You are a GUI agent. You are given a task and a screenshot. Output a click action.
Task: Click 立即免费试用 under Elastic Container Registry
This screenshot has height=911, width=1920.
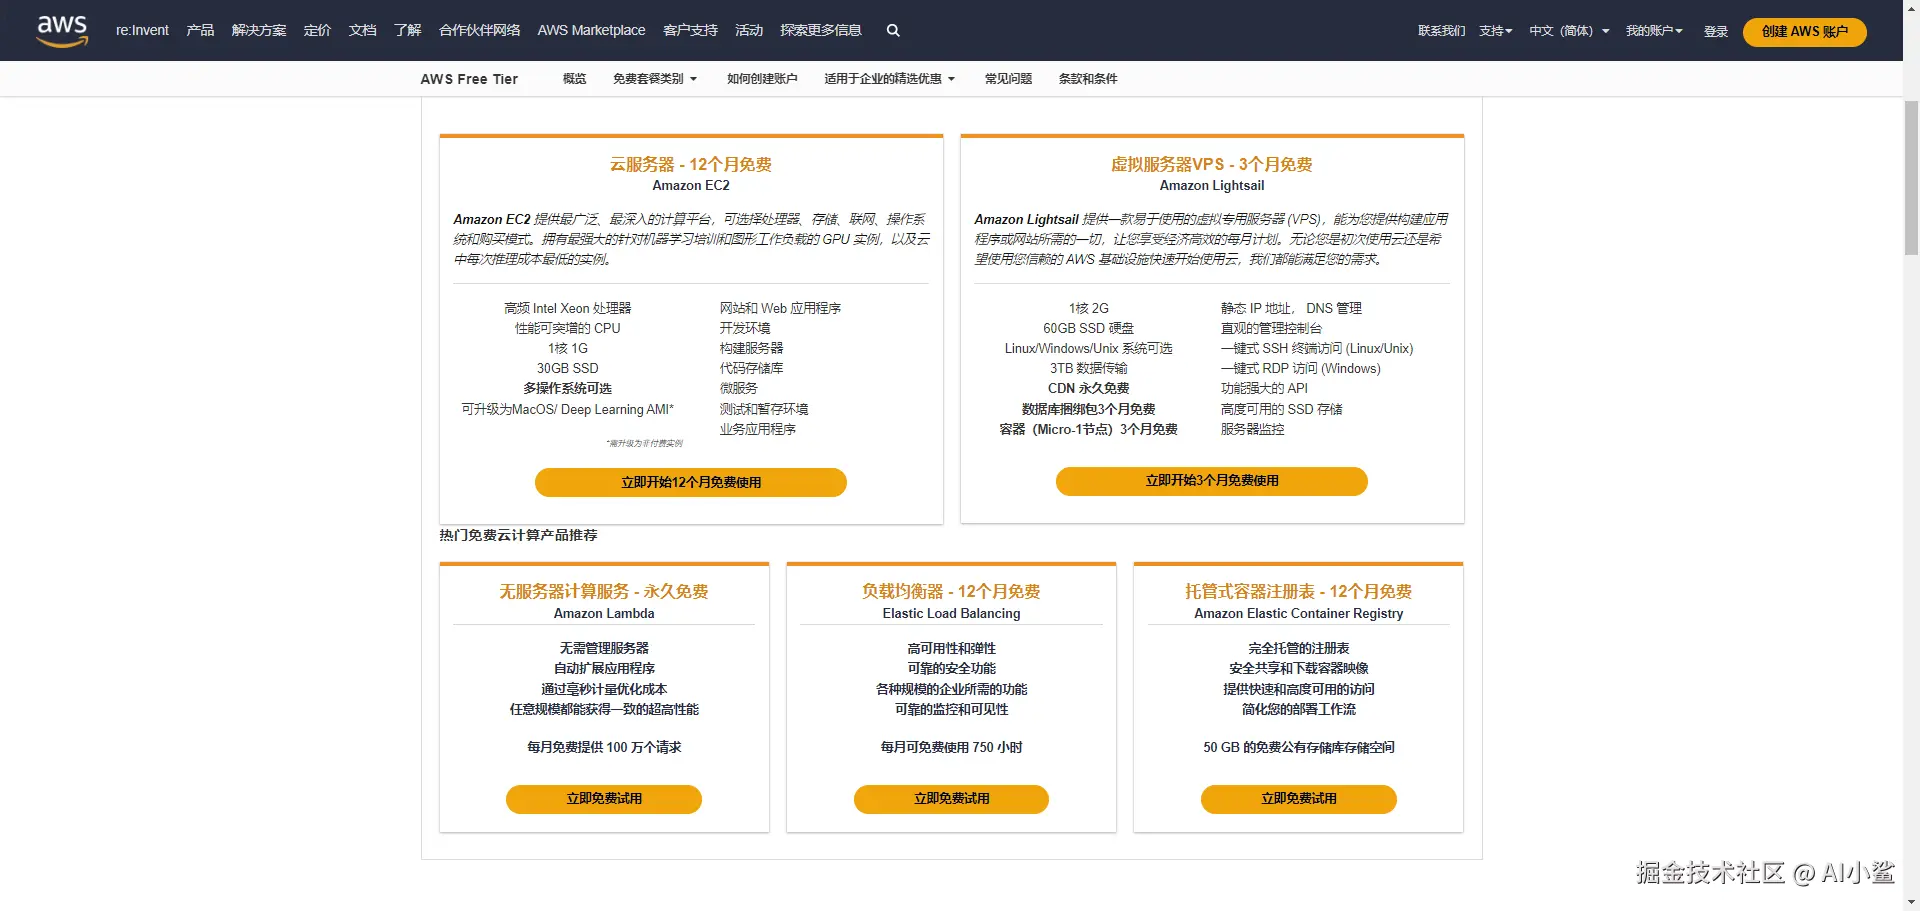click(x=1299, y=799)
